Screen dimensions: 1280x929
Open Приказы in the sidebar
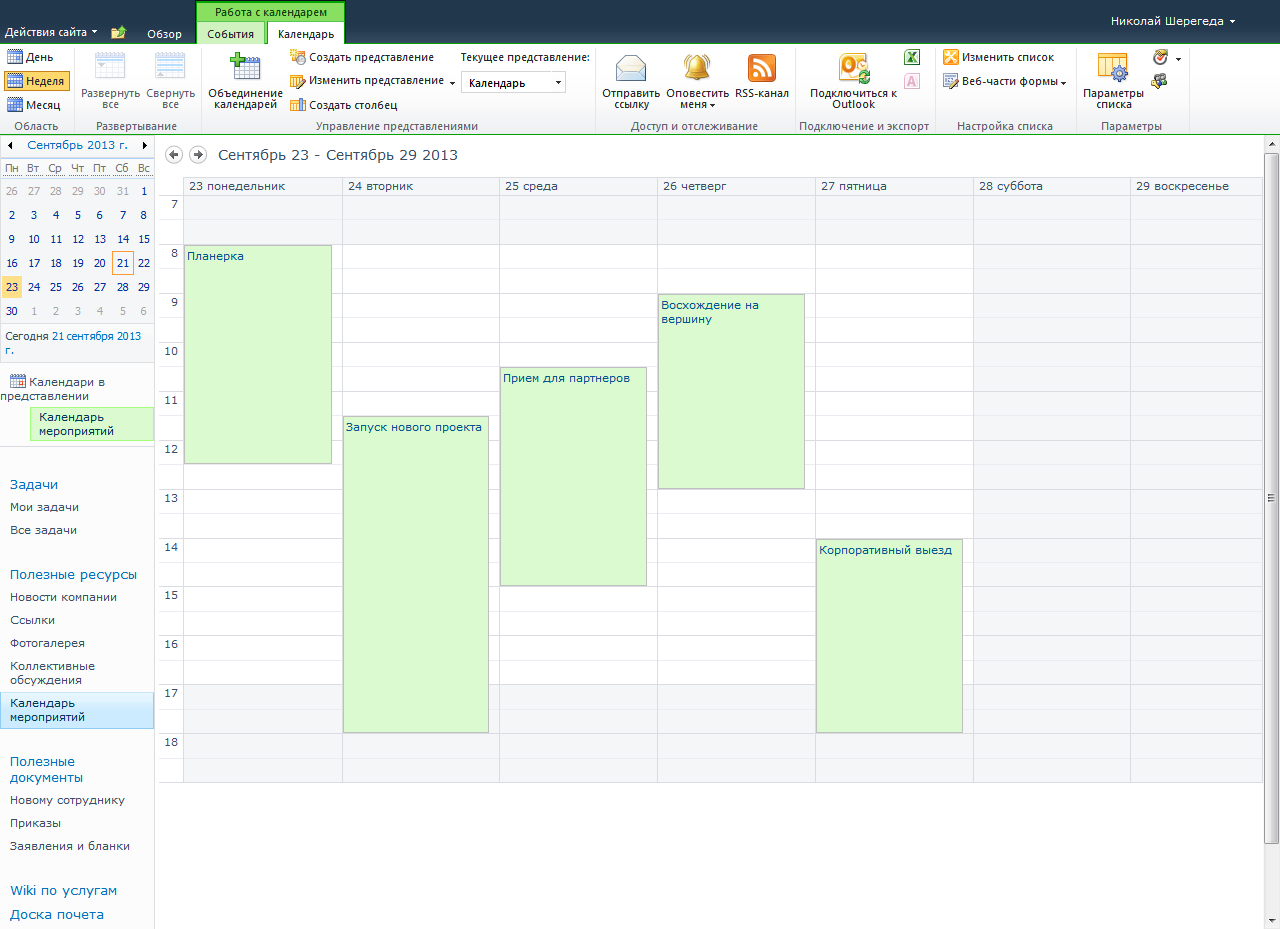tap(35, 823)
